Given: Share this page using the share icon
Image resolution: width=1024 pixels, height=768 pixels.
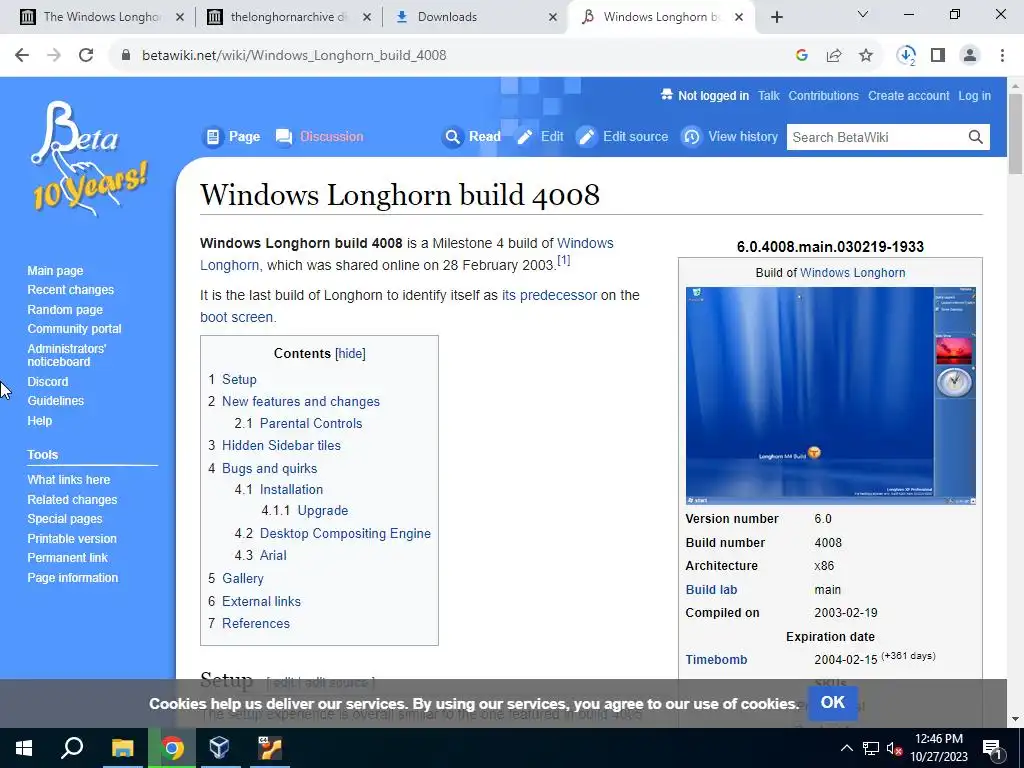Looking at the screenshot, I should tap(834, 56).
